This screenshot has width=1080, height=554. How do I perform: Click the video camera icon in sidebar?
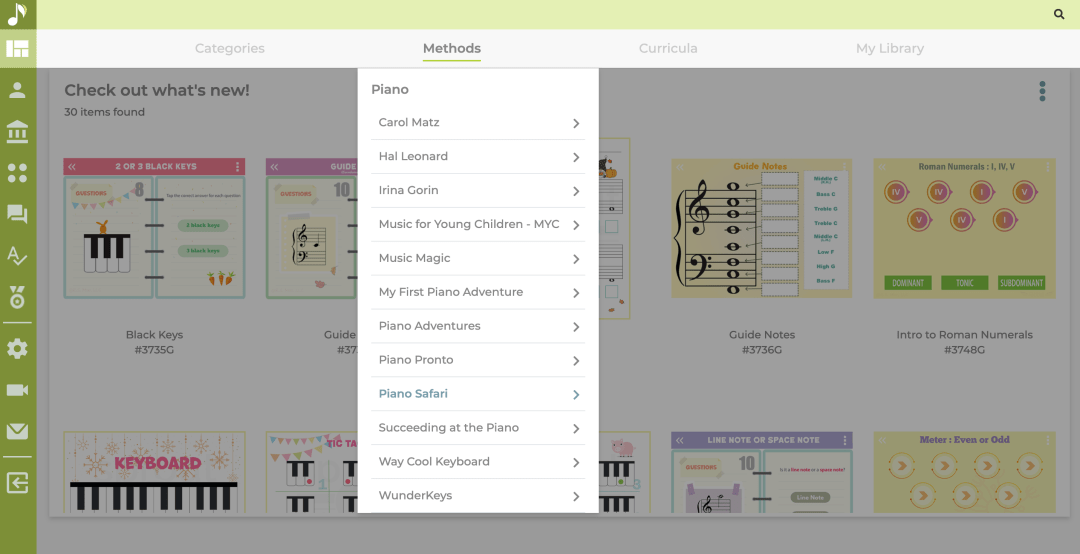[x=17, y=390]
